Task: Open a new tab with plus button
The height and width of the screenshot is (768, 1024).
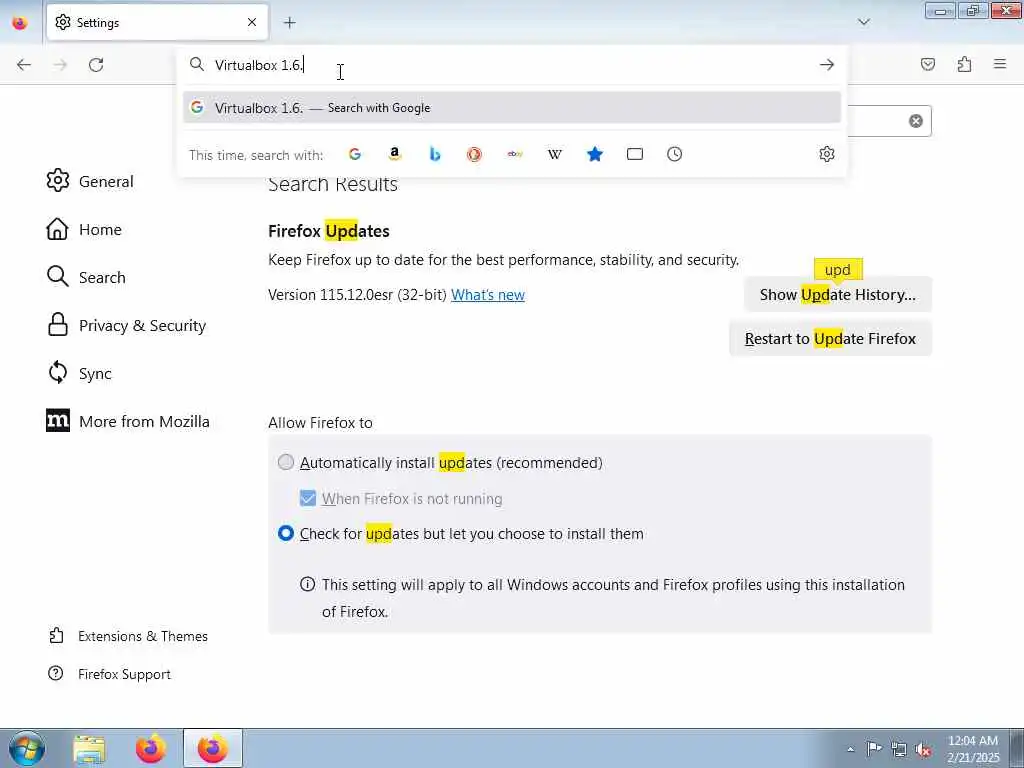Action: (x=290, y=23)
